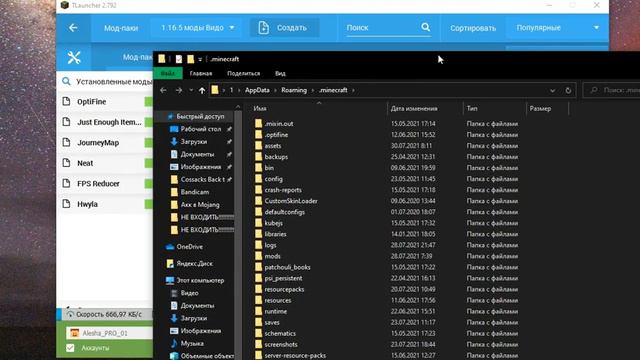Click the Сортировать label
The height and width of the screenshot is (360, 640).
[473, 28]
